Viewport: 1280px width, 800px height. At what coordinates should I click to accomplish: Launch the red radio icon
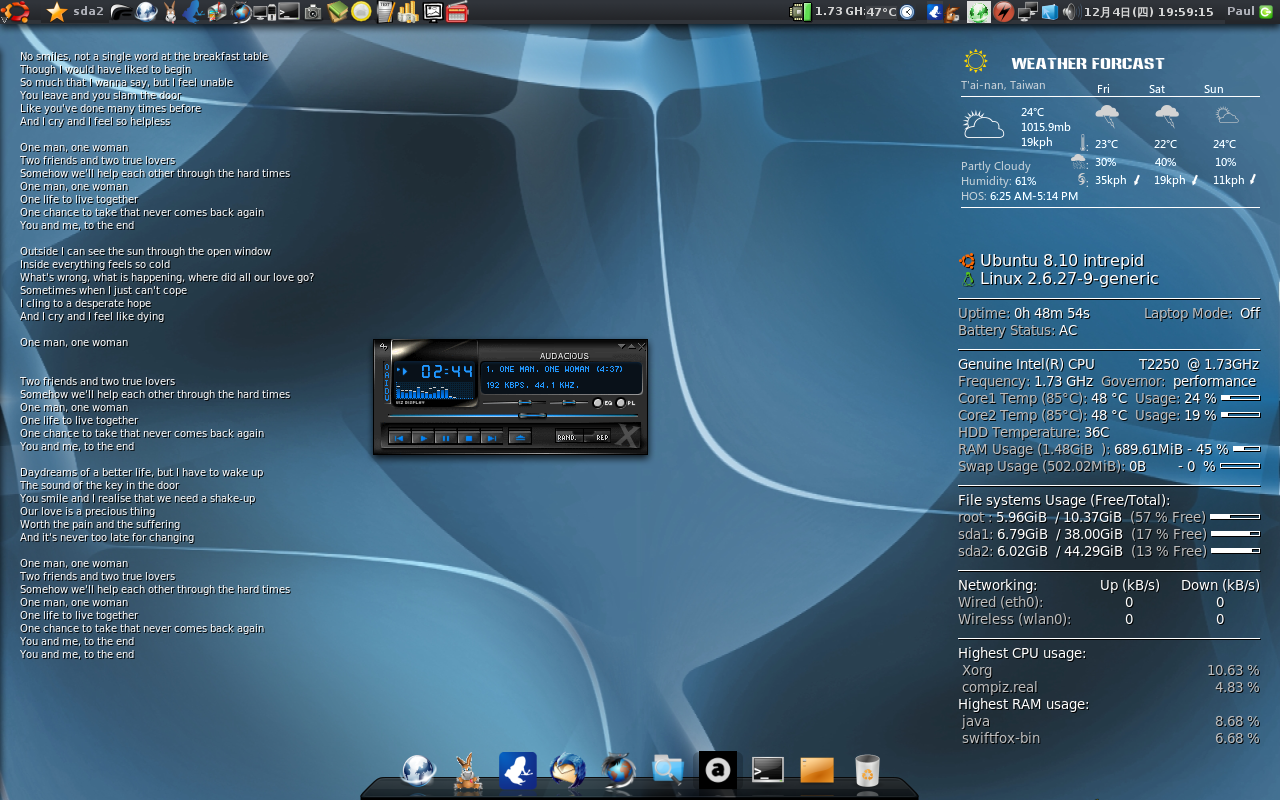(x=457, y=12)
